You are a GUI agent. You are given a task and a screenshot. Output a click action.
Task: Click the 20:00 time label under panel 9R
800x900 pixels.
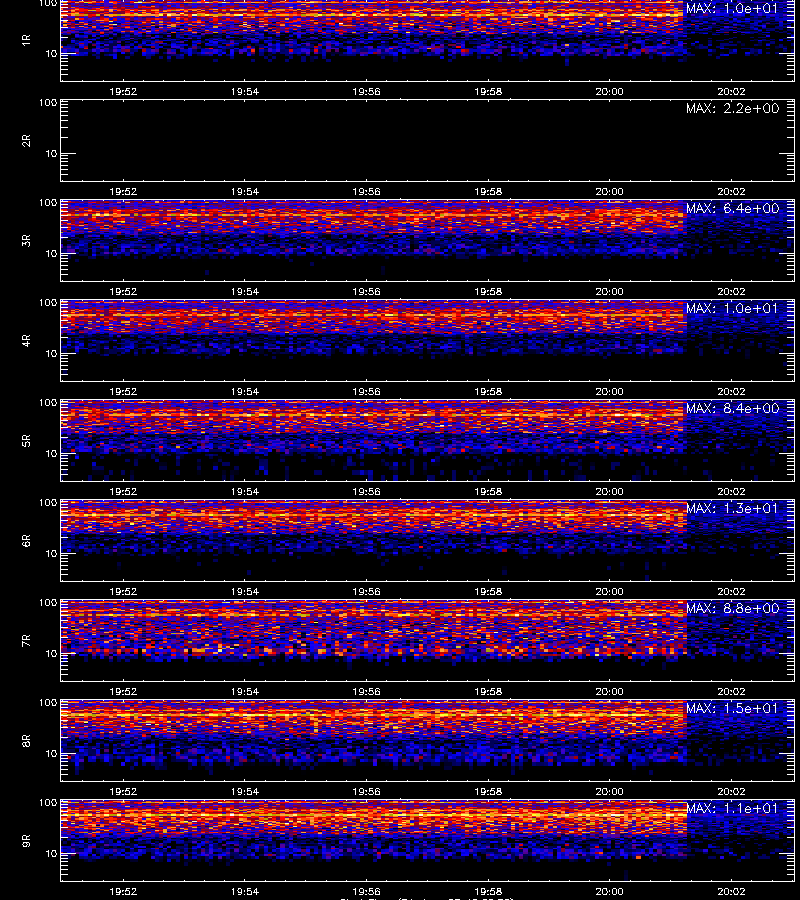(609, 891)
